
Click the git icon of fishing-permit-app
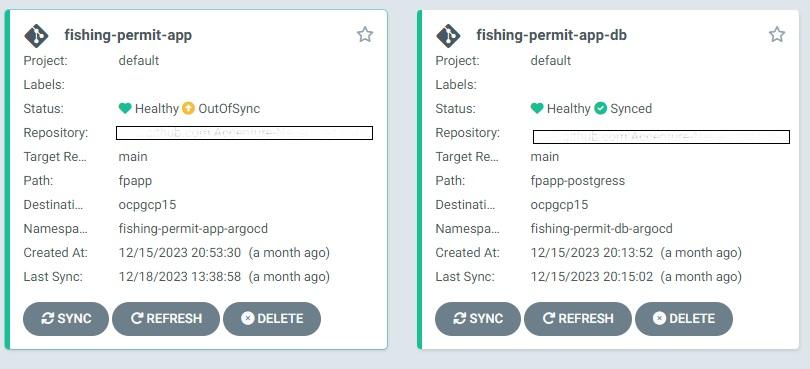36,36
